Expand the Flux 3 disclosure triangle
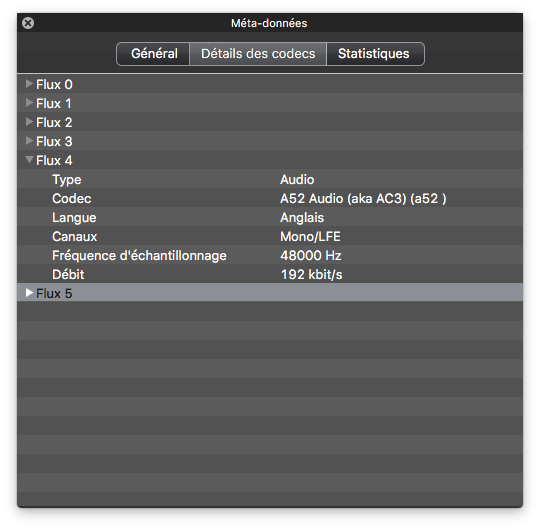This screenshot has width=540, height=529. pyautogui.click(x=29, y=141)
